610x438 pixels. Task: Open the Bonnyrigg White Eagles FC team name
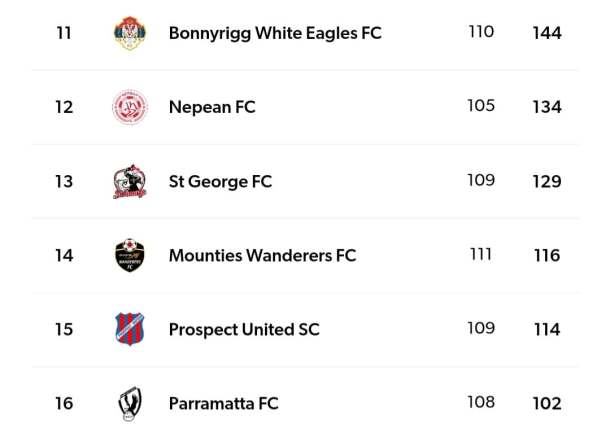275,33
